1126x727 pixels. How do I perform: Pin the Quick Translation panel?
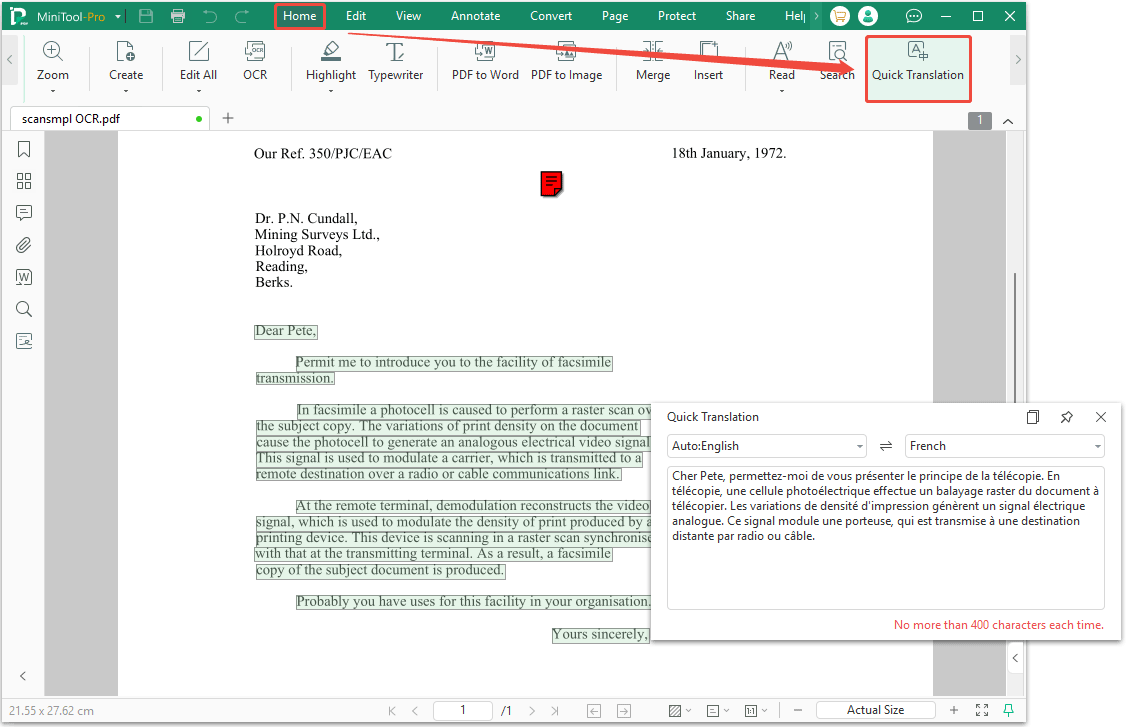tap(1066, 416)
